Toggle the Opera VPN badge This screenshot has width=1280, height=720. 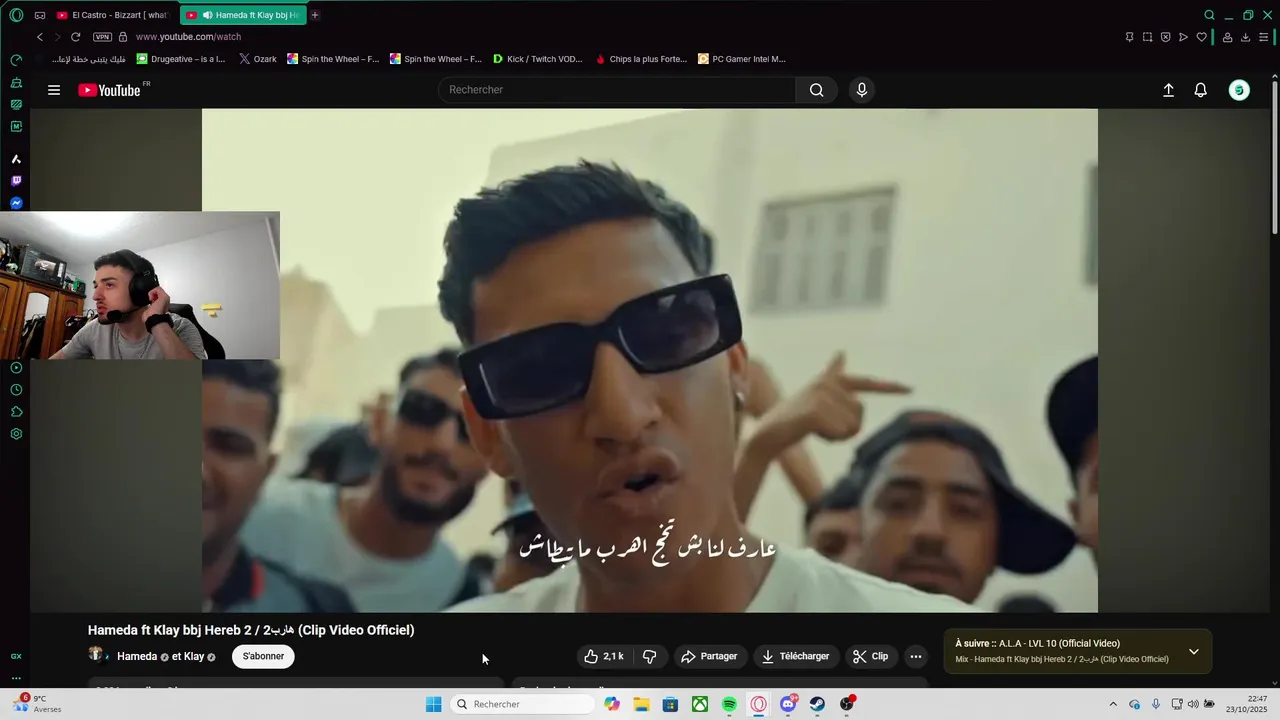tap(102, 37)
